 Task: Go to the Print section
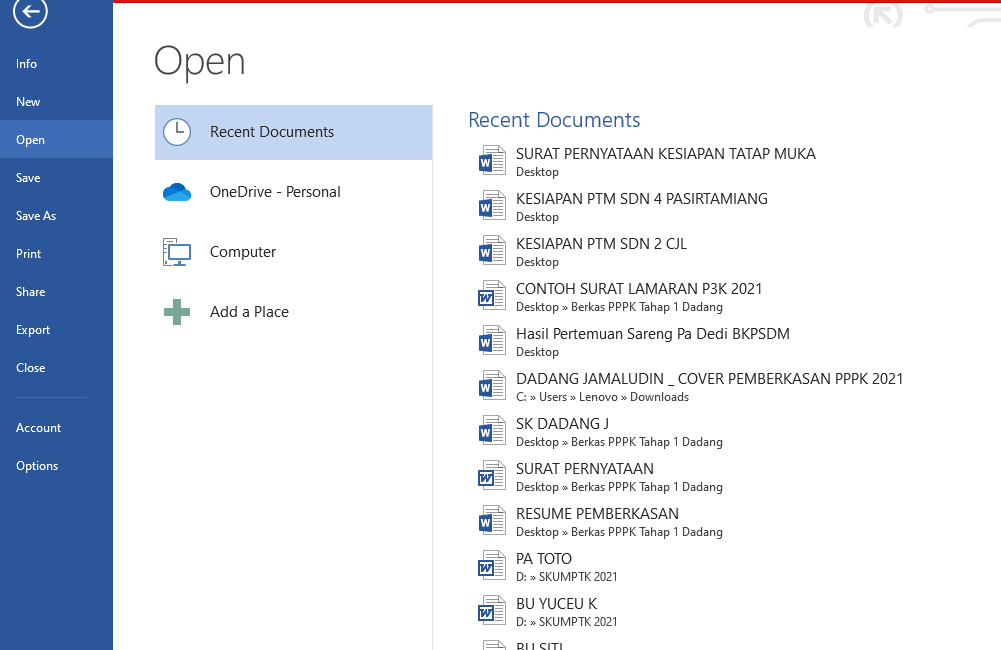point(29,254)
